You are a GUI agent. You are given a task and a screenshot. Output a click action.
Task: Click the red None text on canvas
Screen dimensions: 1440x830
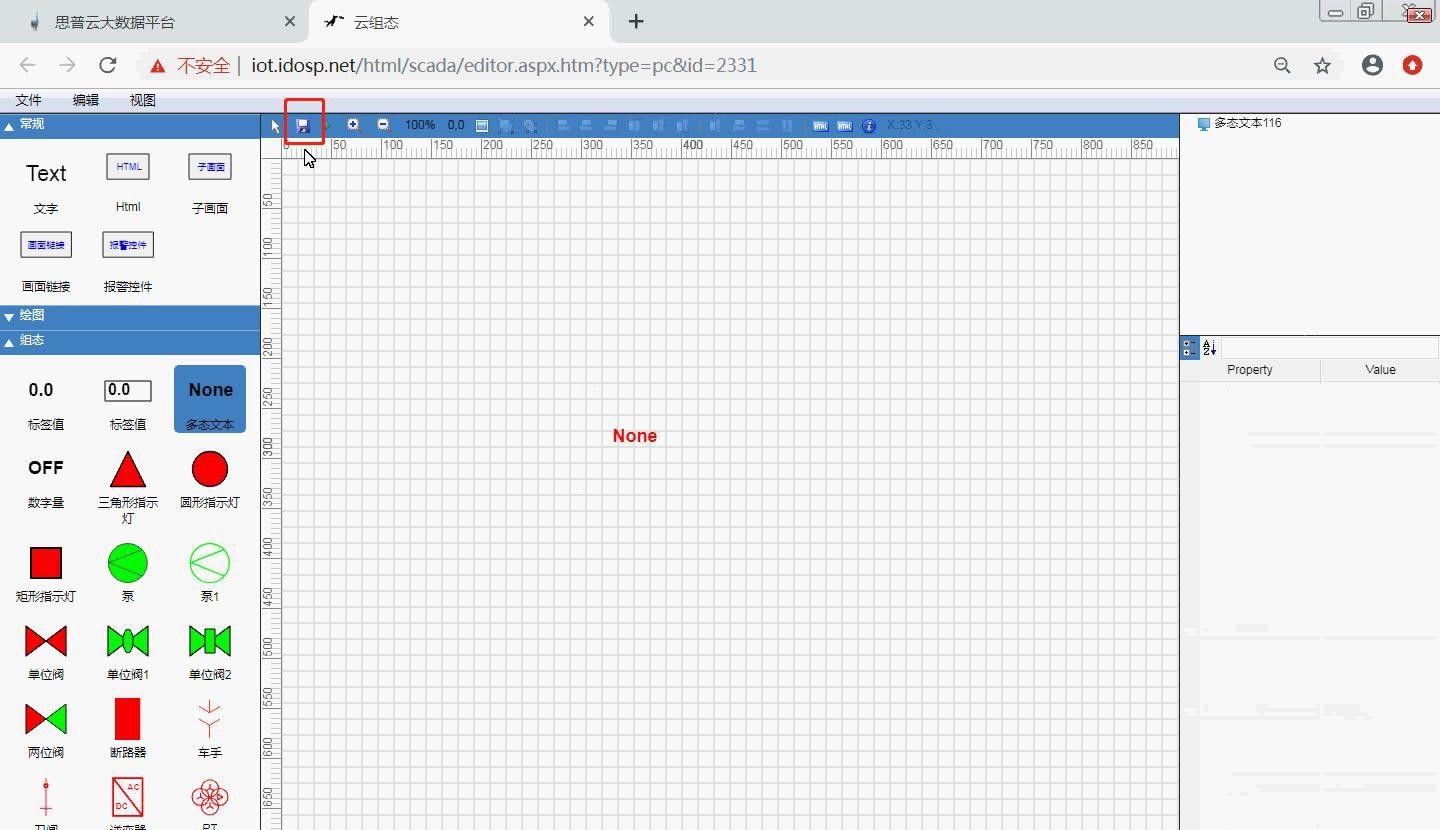pyautogui.click(x=634, y=436)
